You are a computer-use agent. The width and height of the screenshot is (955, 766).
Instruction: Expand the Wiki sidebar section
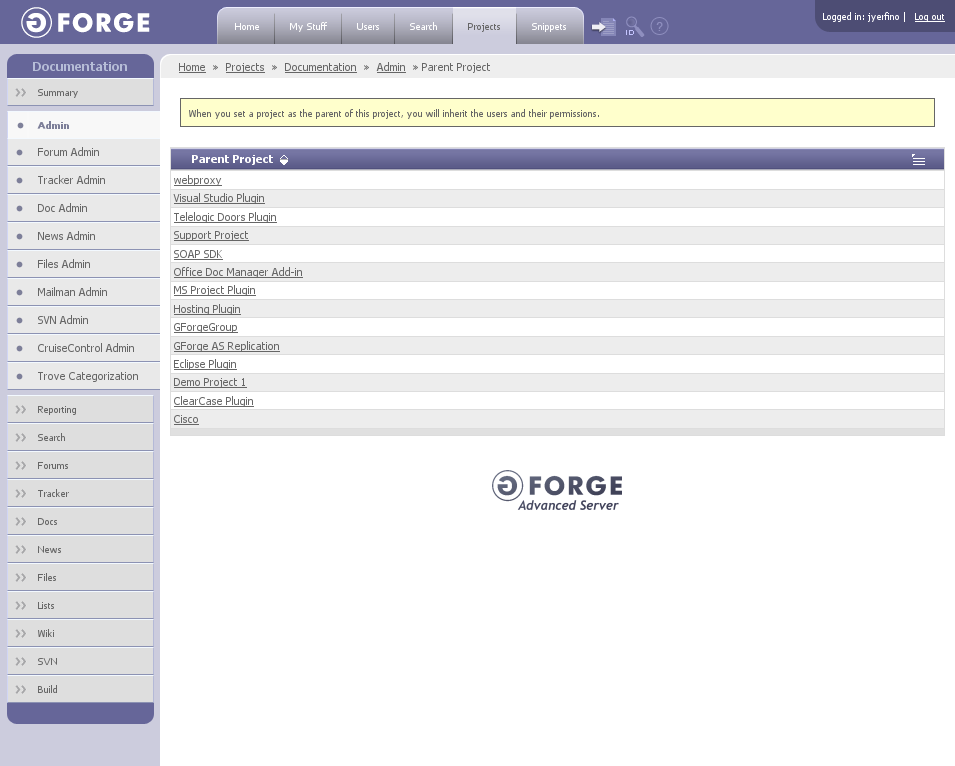point(80,634)
